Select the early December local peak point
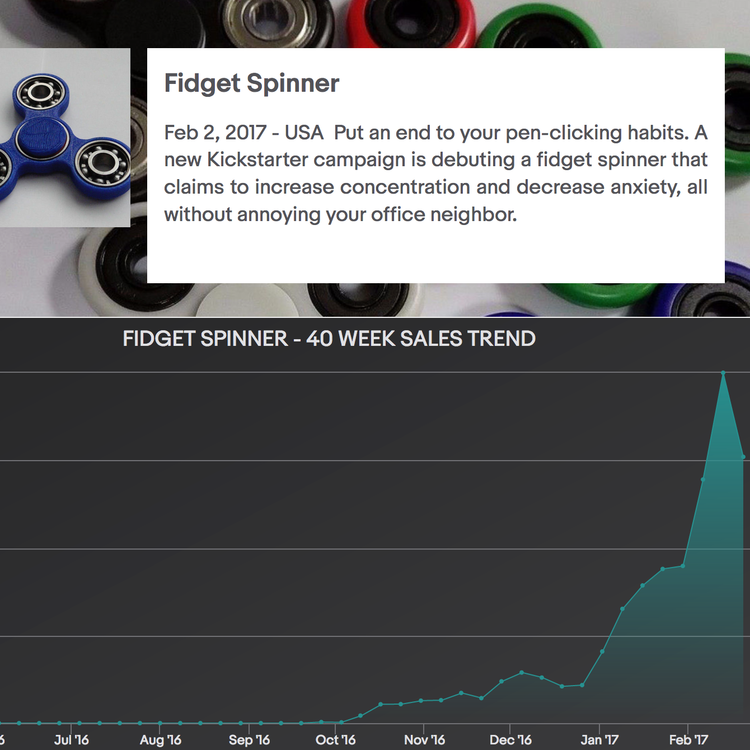The image size is (750, 750). click(x=522, y=673)
